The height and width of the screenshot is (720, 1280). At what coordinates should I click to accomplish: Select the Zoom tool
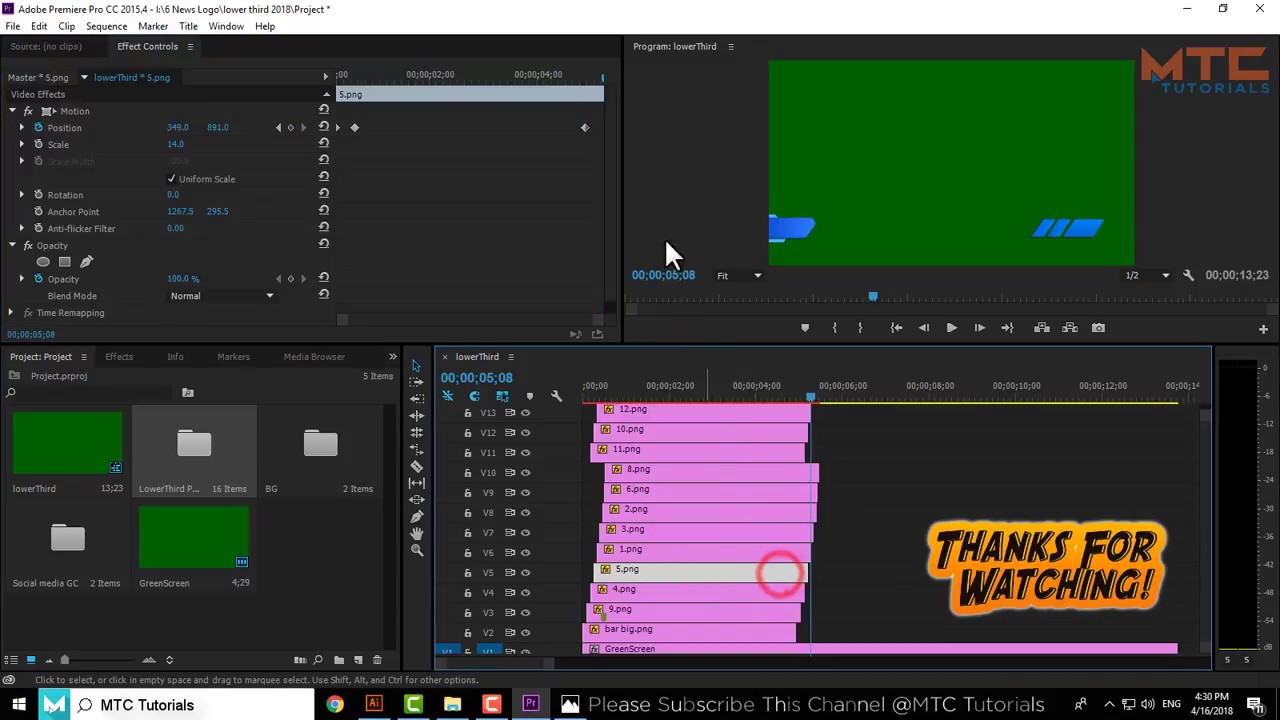click(x=417, y=550)
